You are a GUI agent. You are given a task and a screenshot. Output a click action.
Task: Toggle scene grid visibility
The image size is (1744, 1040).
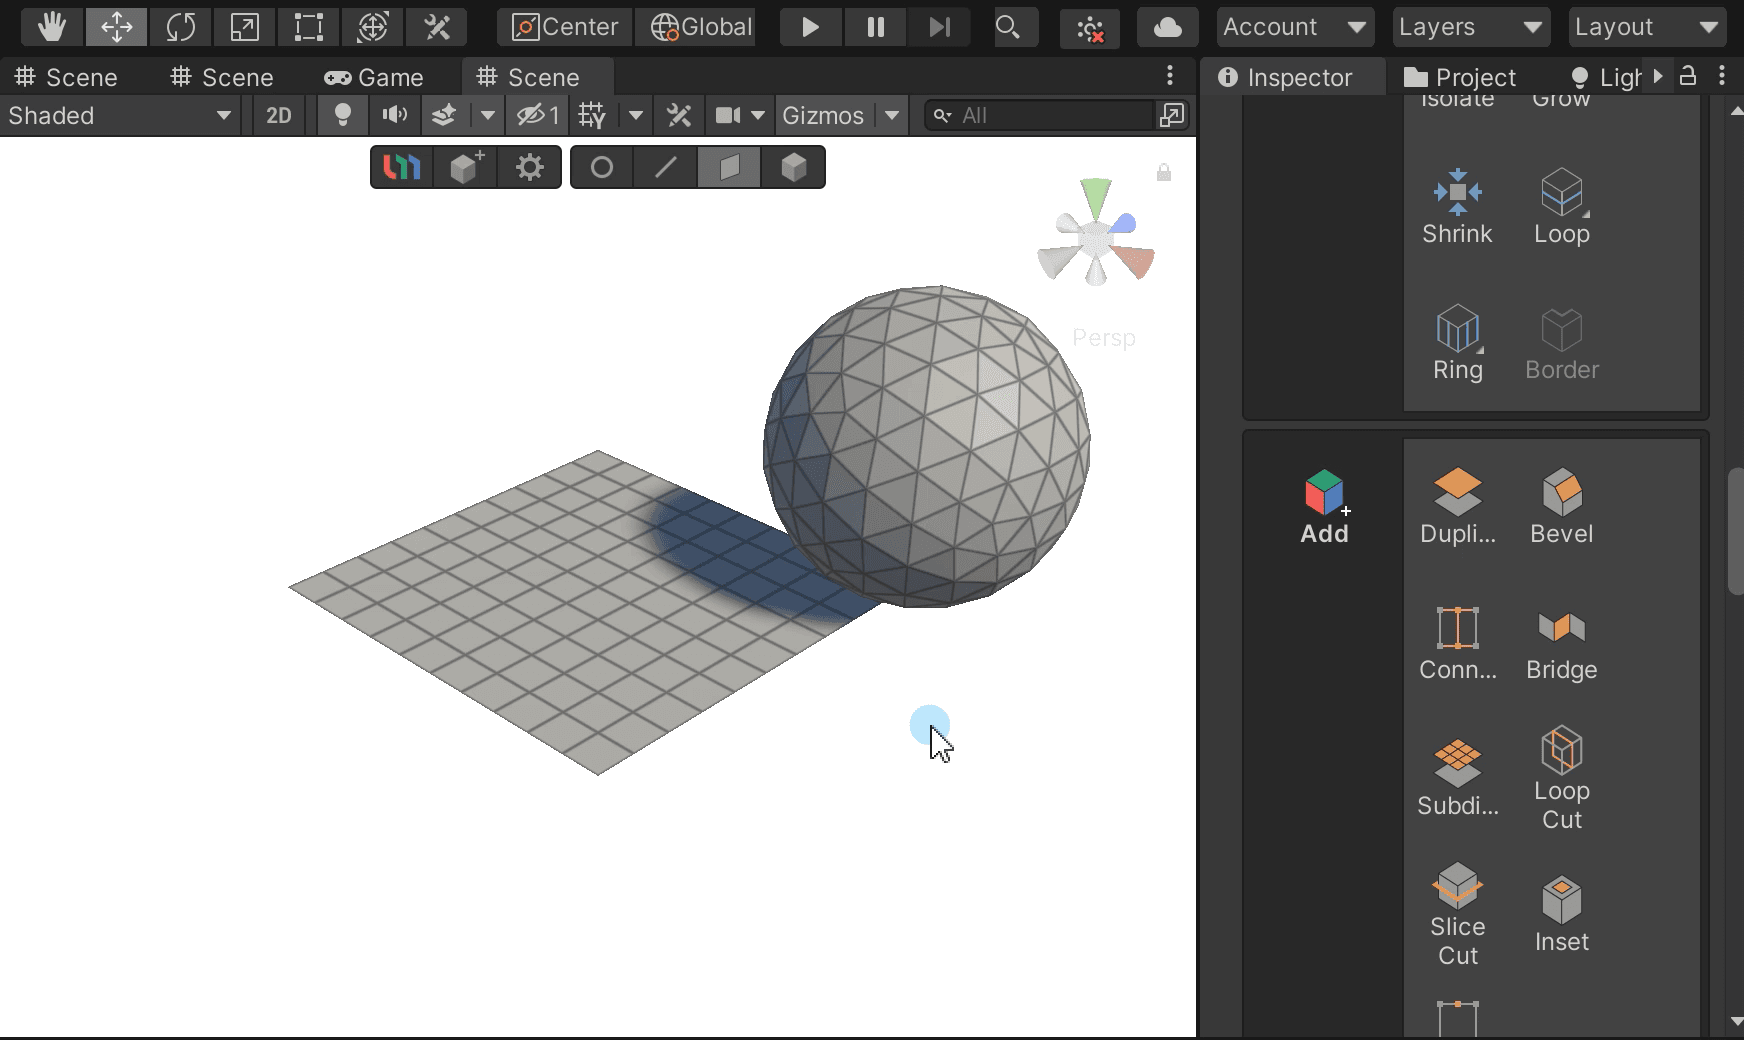click(x=593, y=115)
